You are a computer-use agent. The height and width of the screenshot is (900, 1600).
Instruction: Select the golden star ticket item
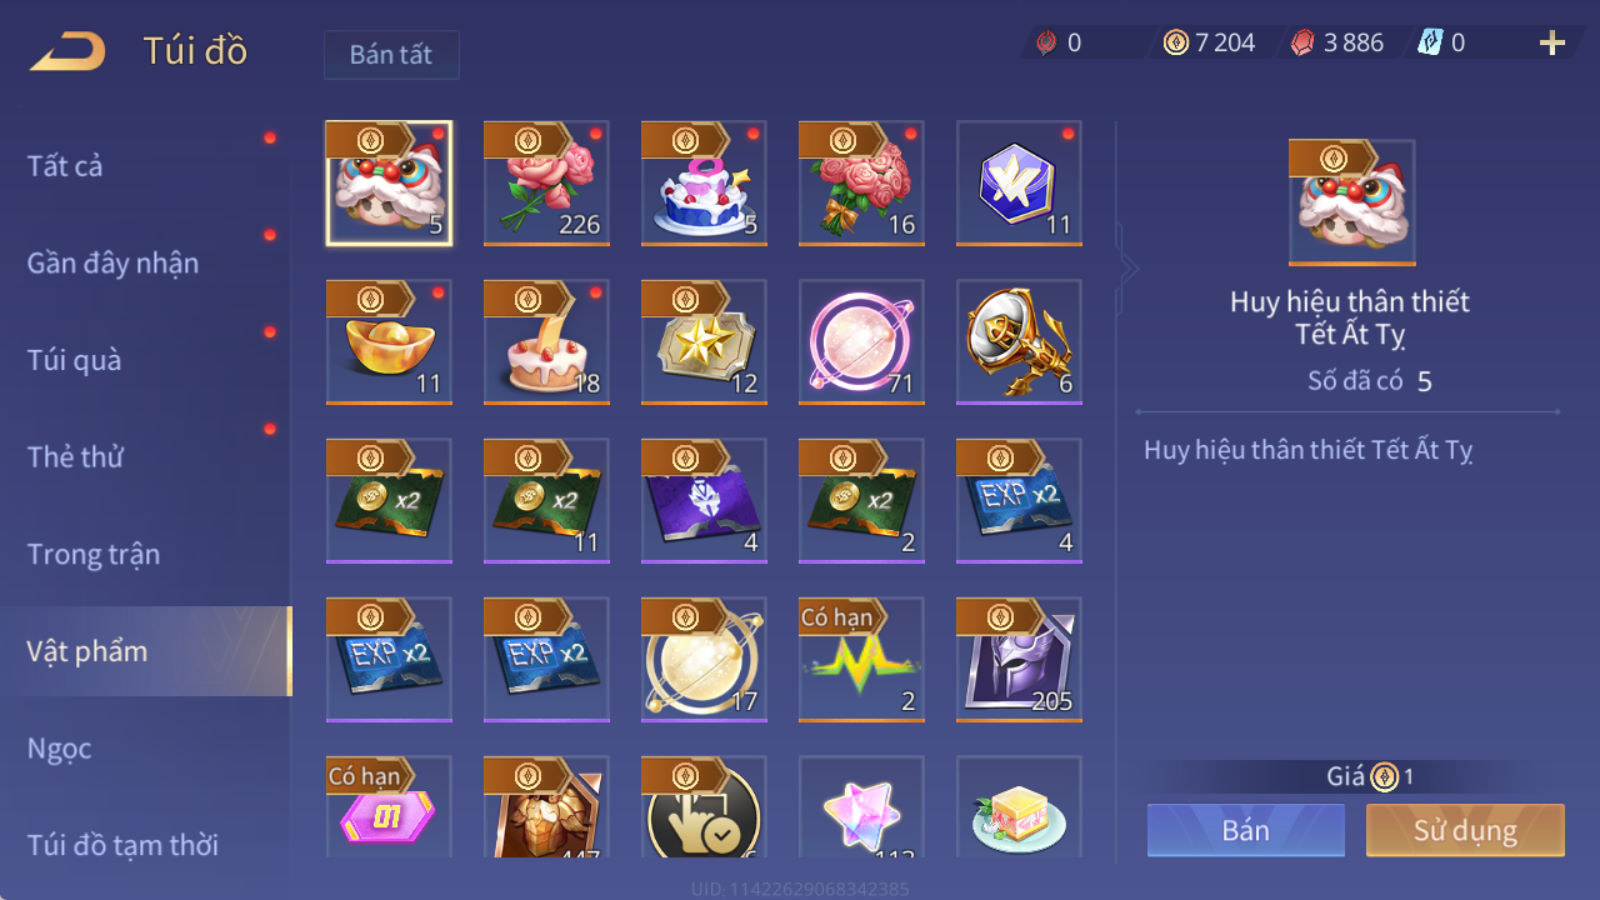(x=704, y=342)
